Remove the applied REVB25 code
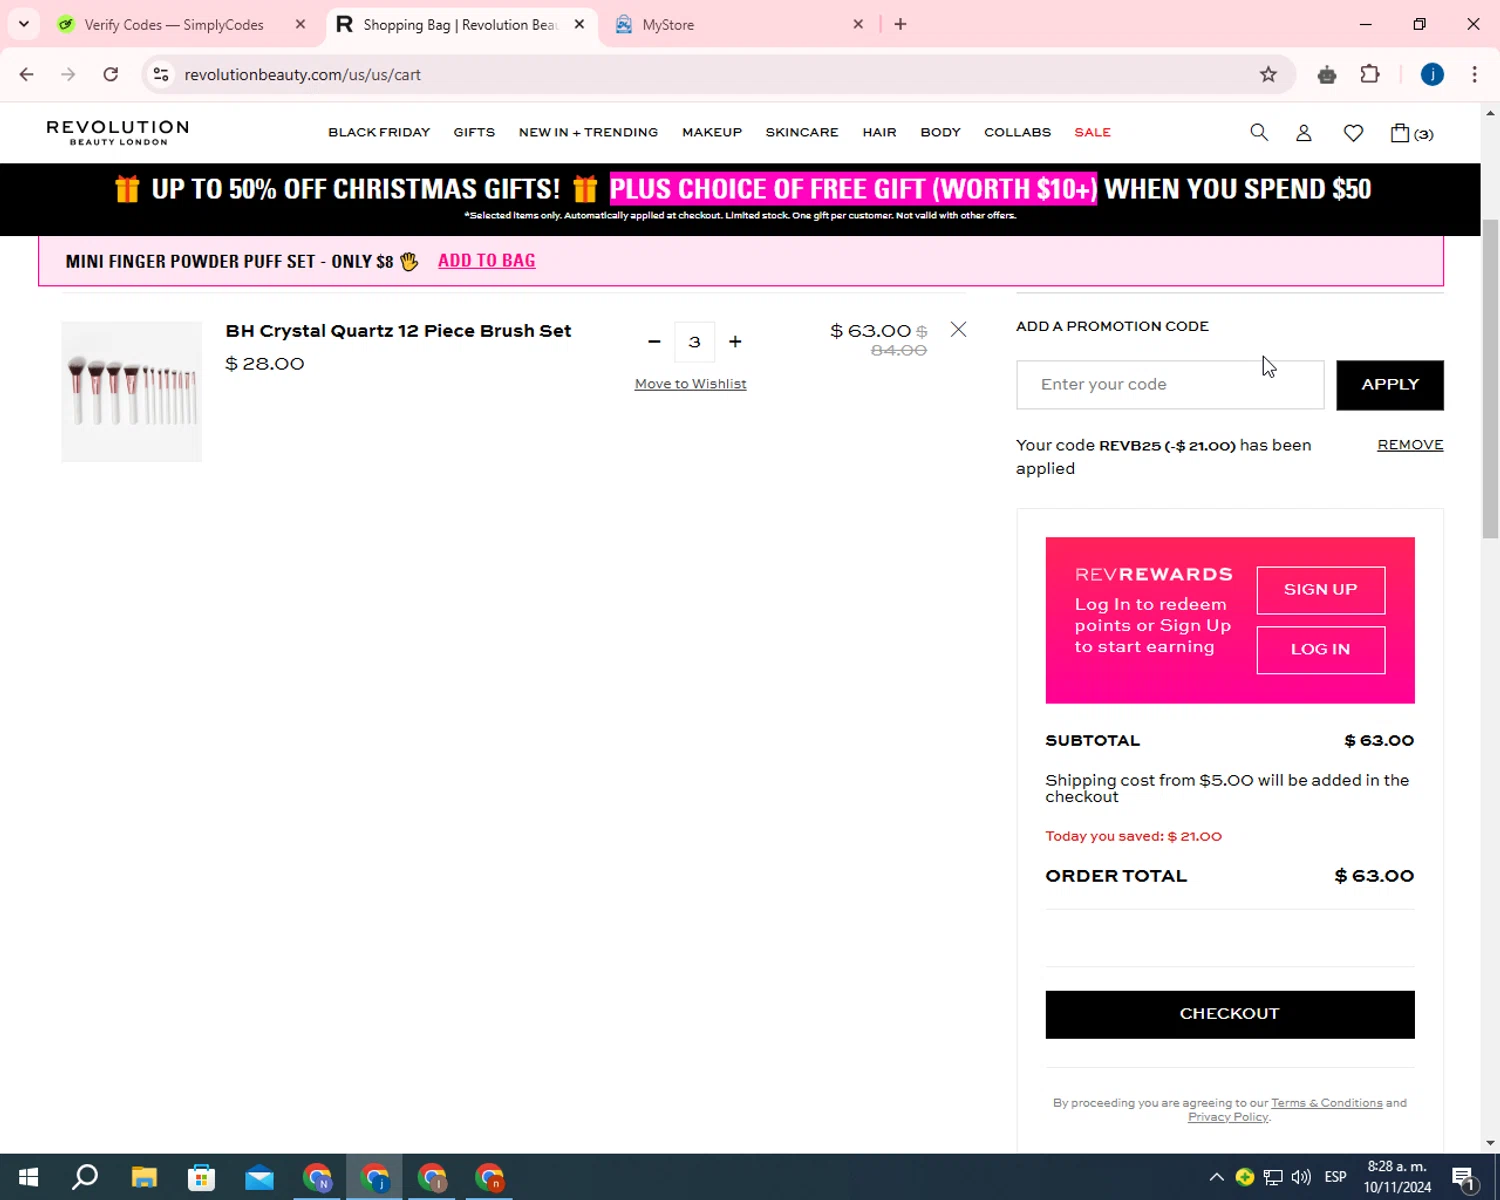1500x1200 pixels. tap(1410, 445)
